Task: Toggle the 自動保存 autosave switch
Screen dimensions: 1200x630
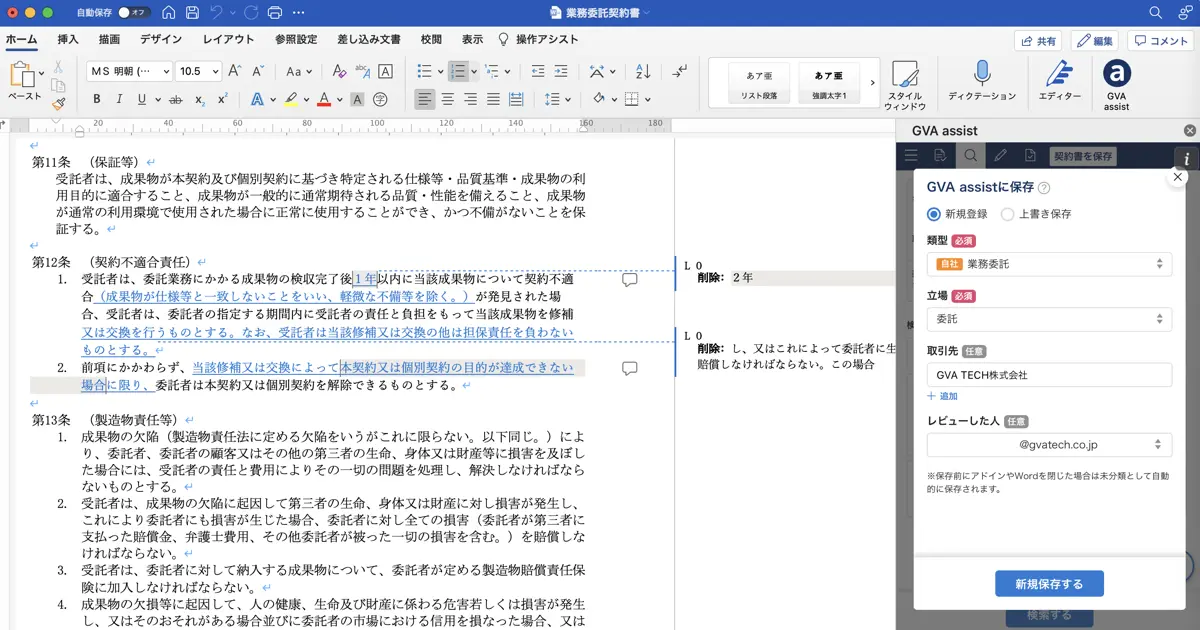Action: [134, 13]
